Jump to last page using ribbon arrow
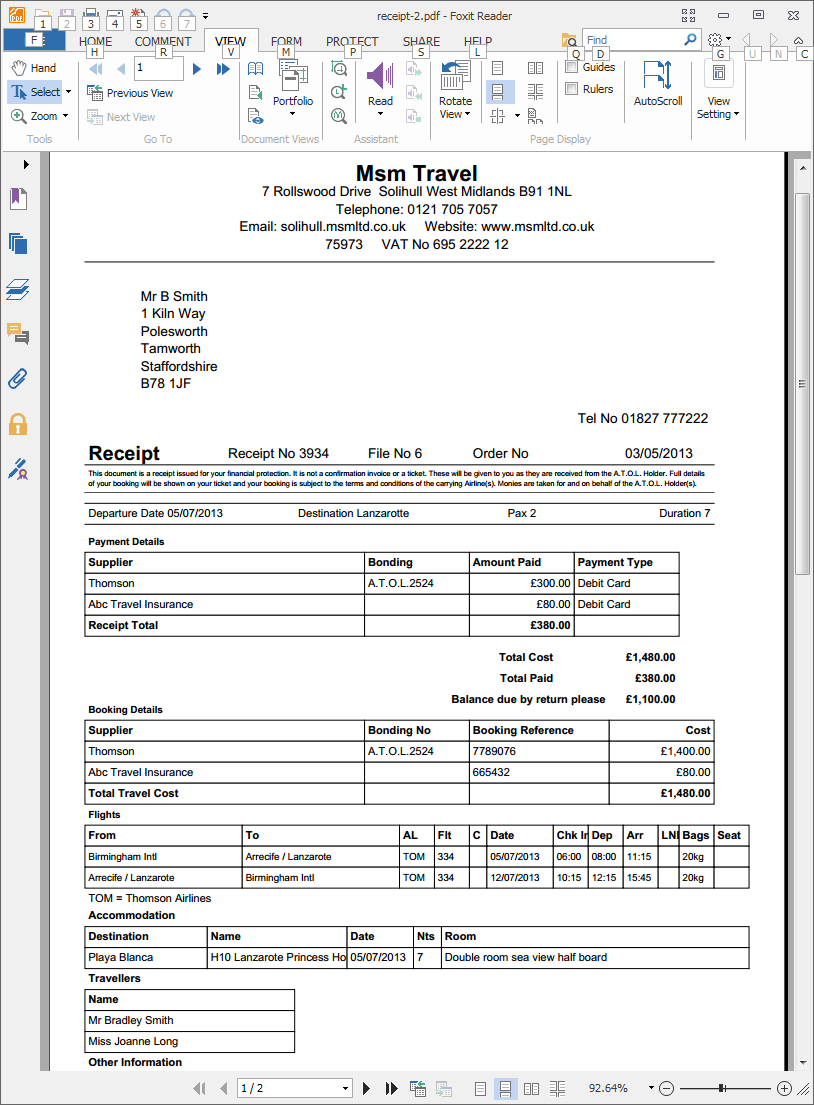814x1105 pixels. point(223,68)
